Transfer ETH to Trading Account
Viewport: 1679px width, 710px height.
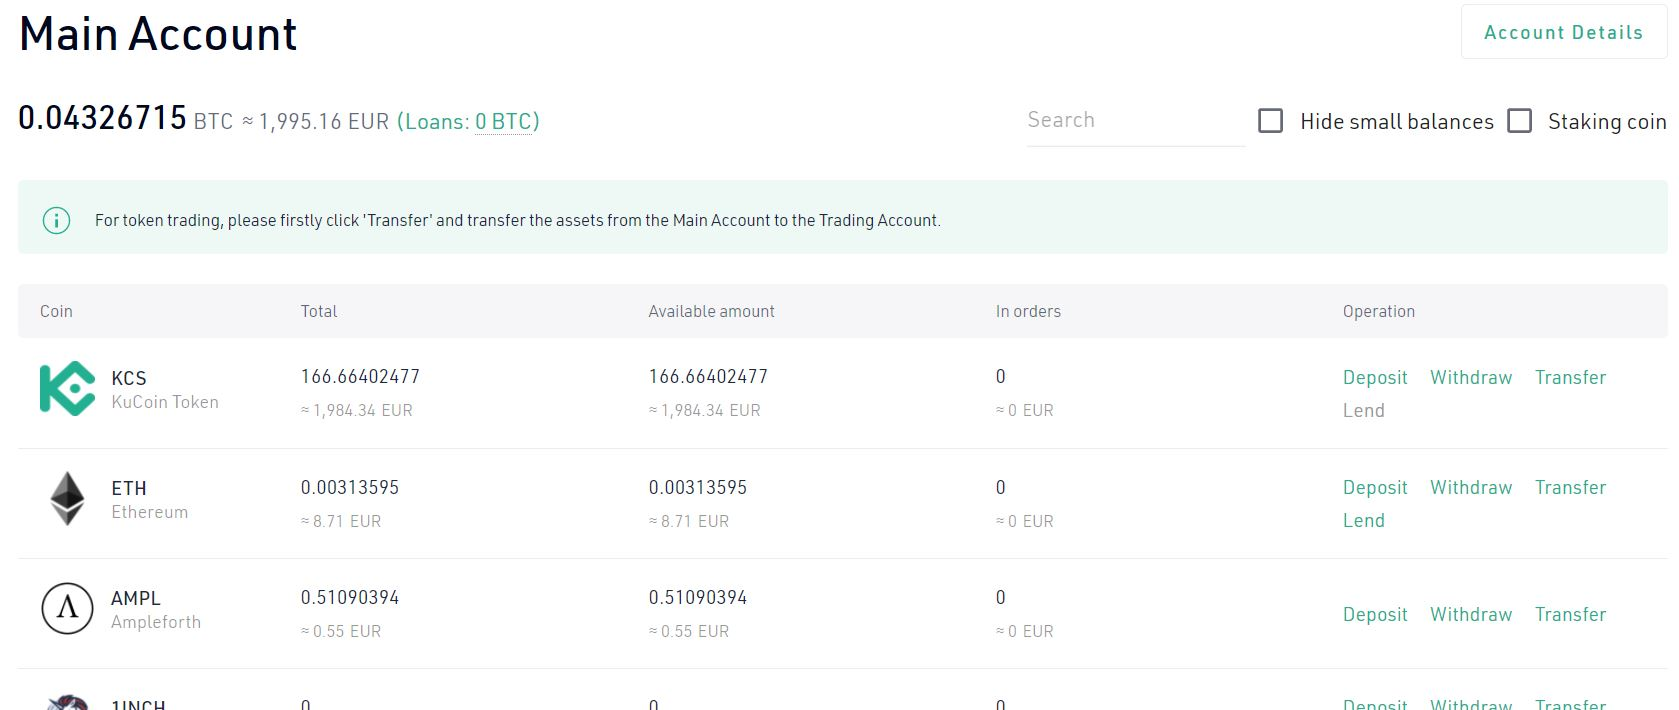(x=1571, y=487)
